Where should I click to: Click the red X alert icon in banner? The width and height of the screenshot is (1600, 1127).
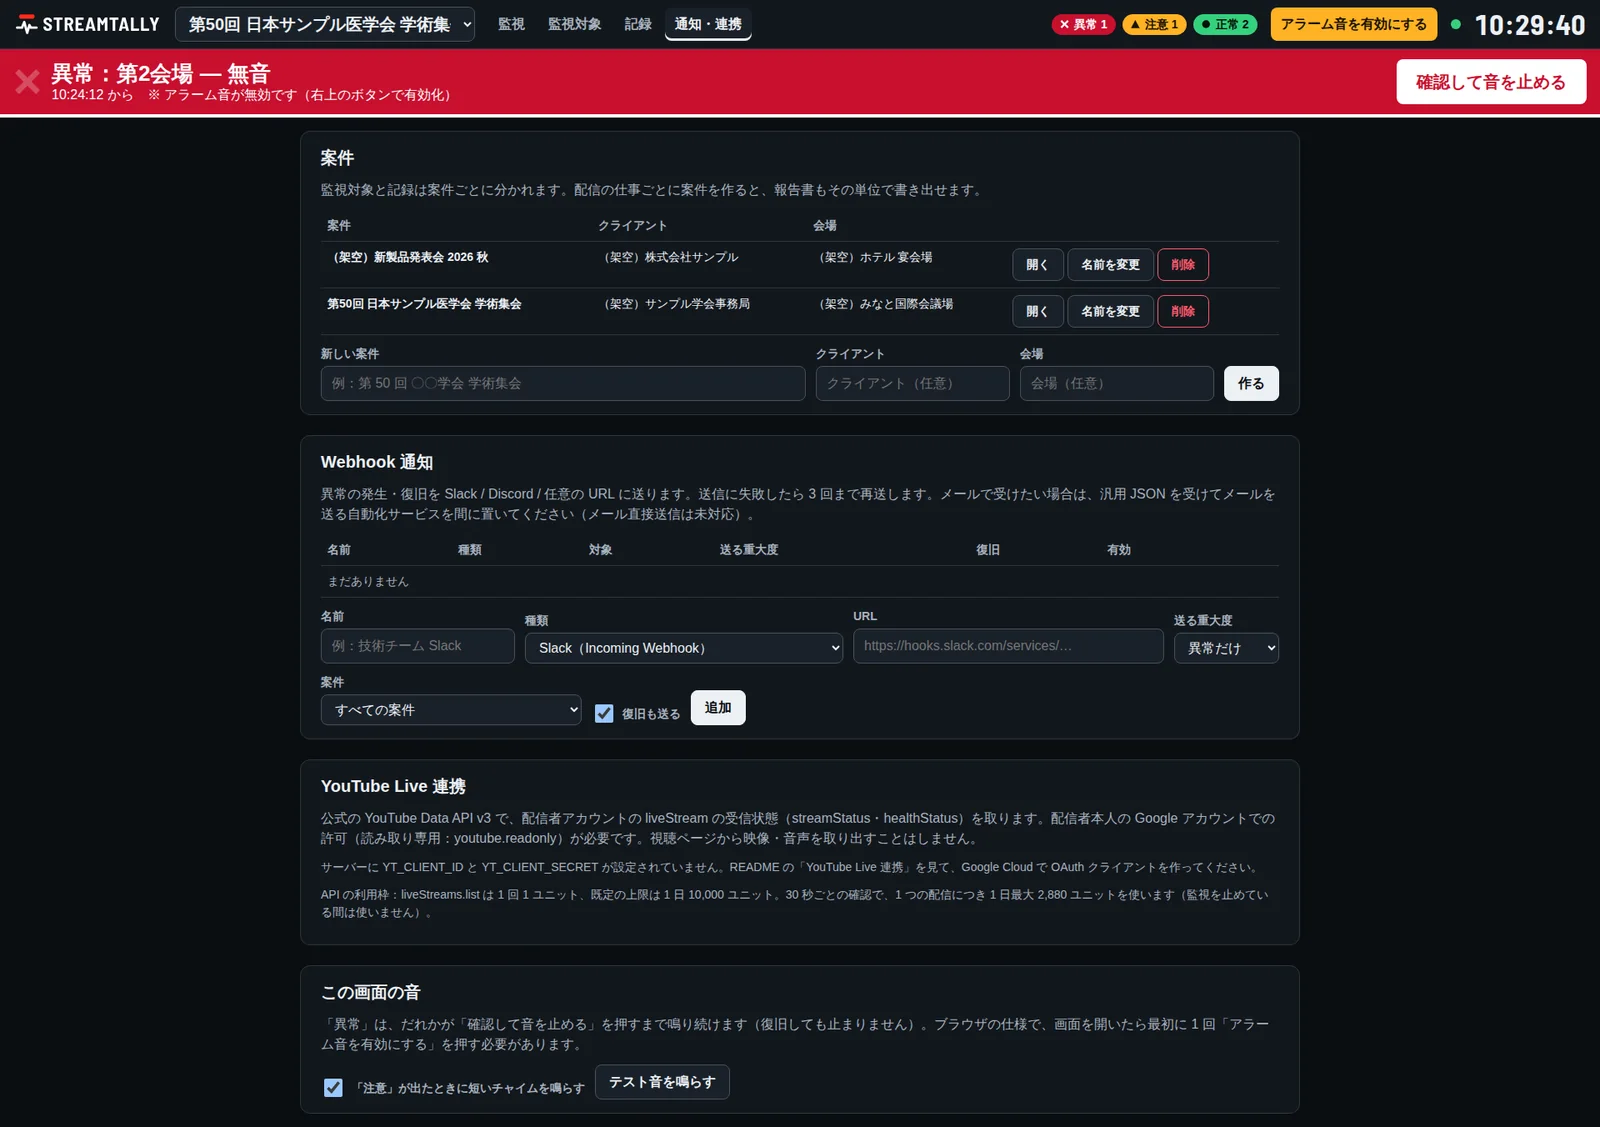click(x=28, y=82)
